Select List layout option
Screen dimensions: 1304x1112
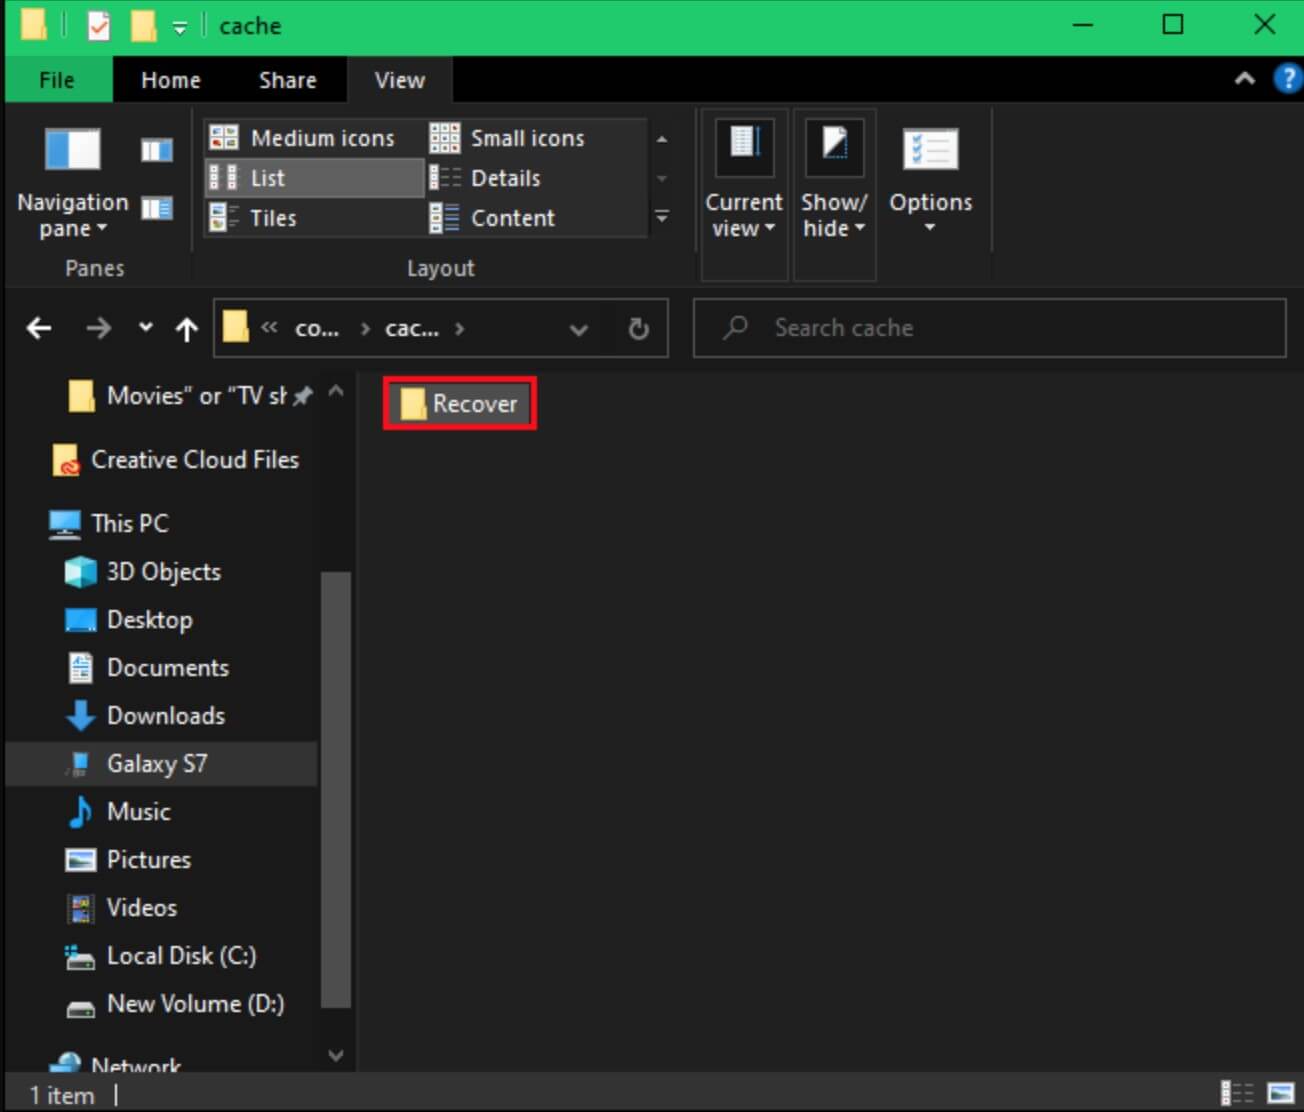[315, 178]
